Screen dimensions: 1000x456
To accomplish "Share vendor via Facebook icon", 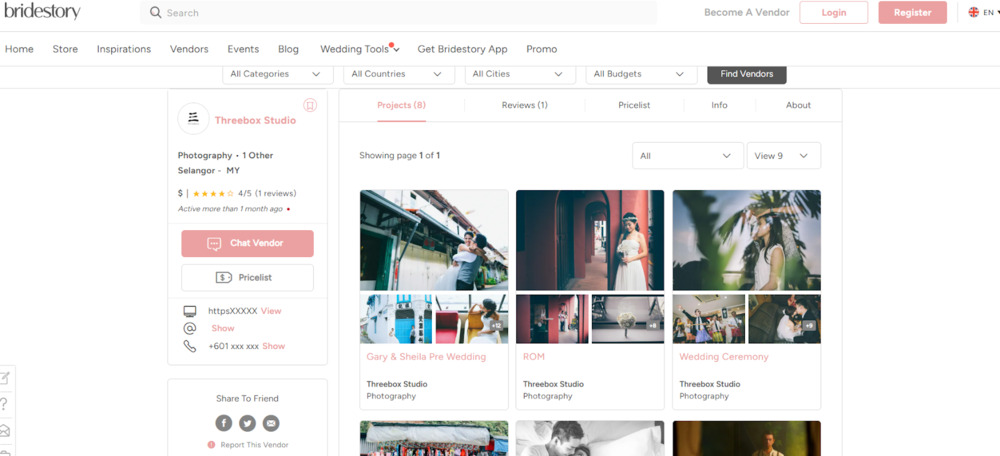I will click(224, 423).
